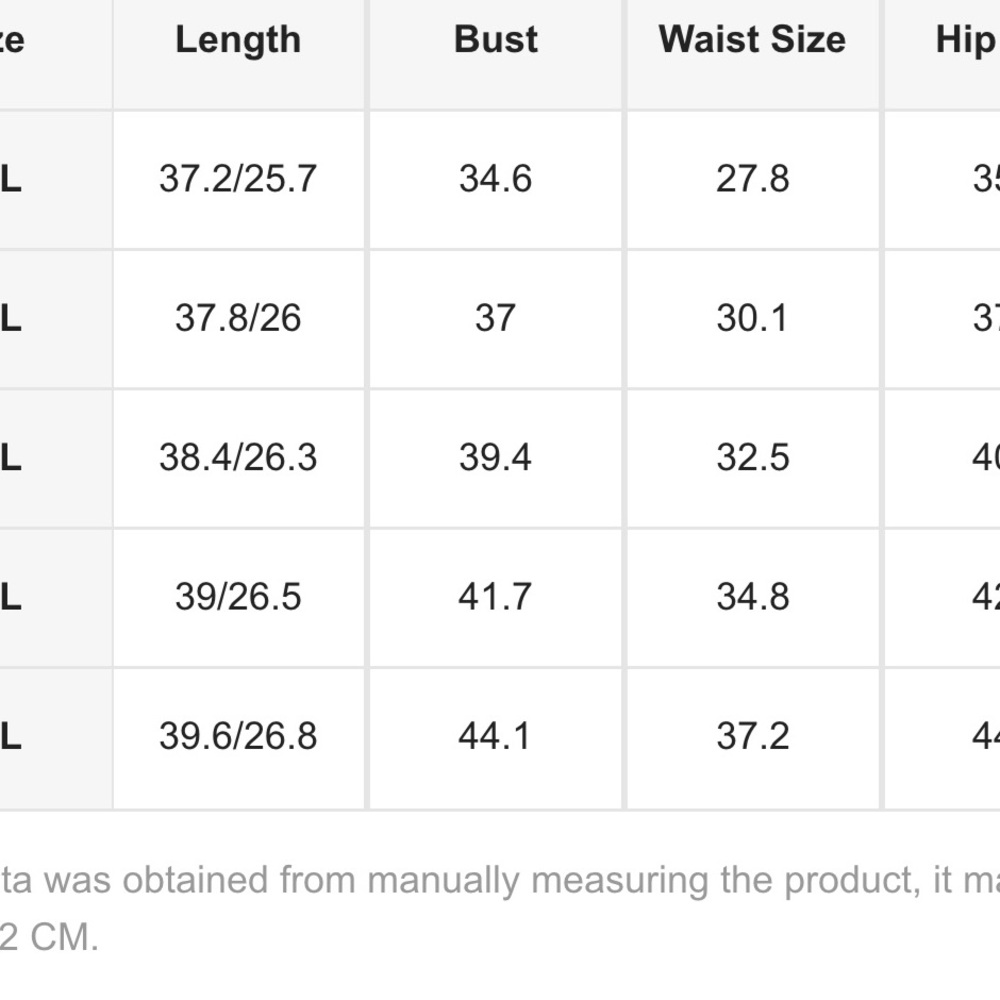
Task: Select the 37.2/25.7 length cell
Action: coord(238,179)
